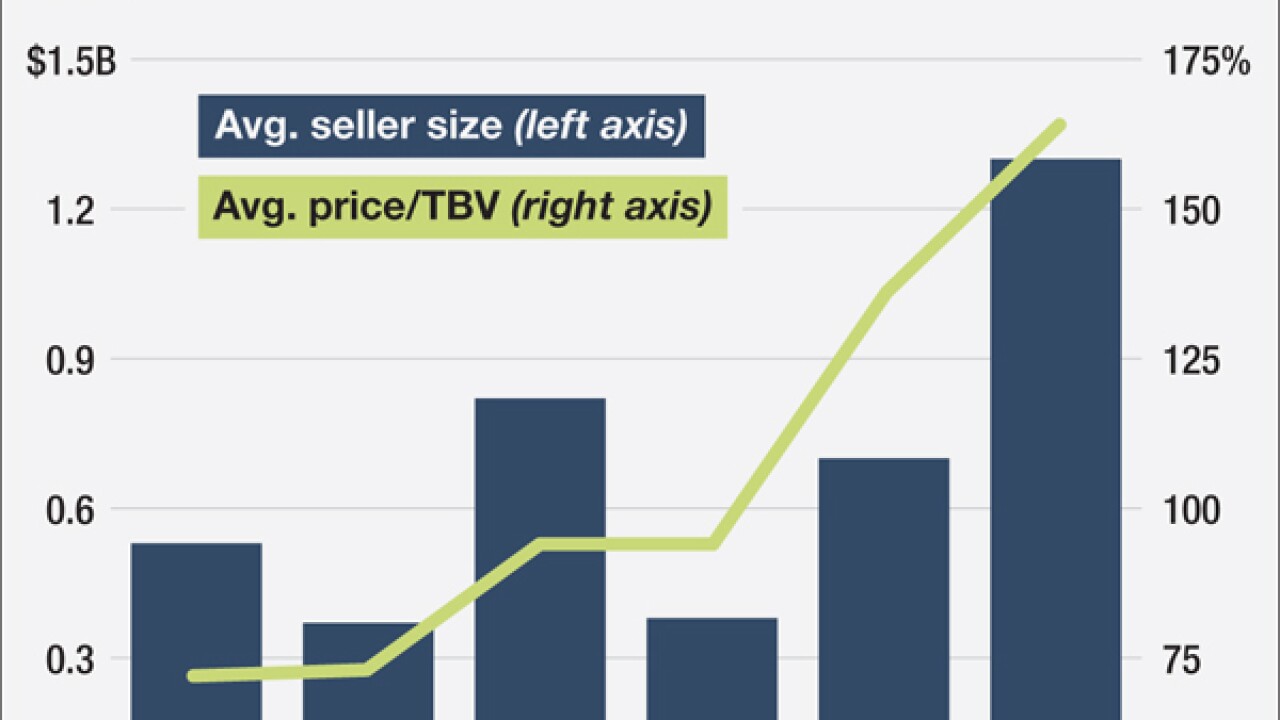Screen dimensions: 1280x720
Task: Select the $1.5B left axis label
Action: [x=71, y=62]
